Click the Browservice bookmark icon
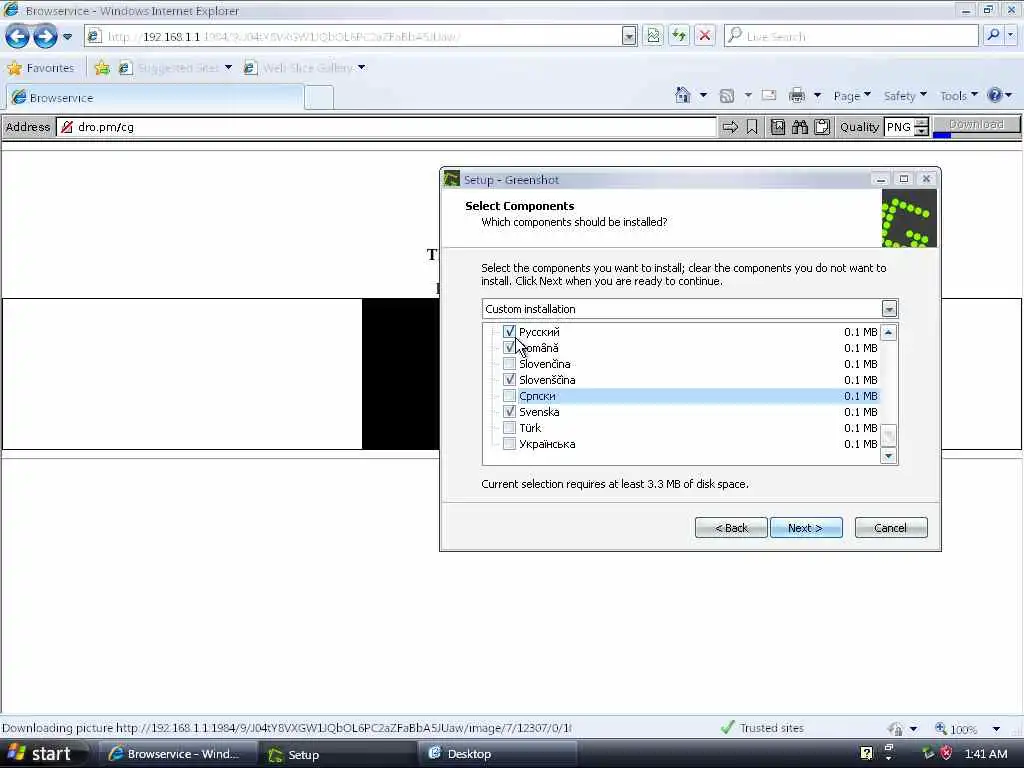 click(x=752, y=127)
